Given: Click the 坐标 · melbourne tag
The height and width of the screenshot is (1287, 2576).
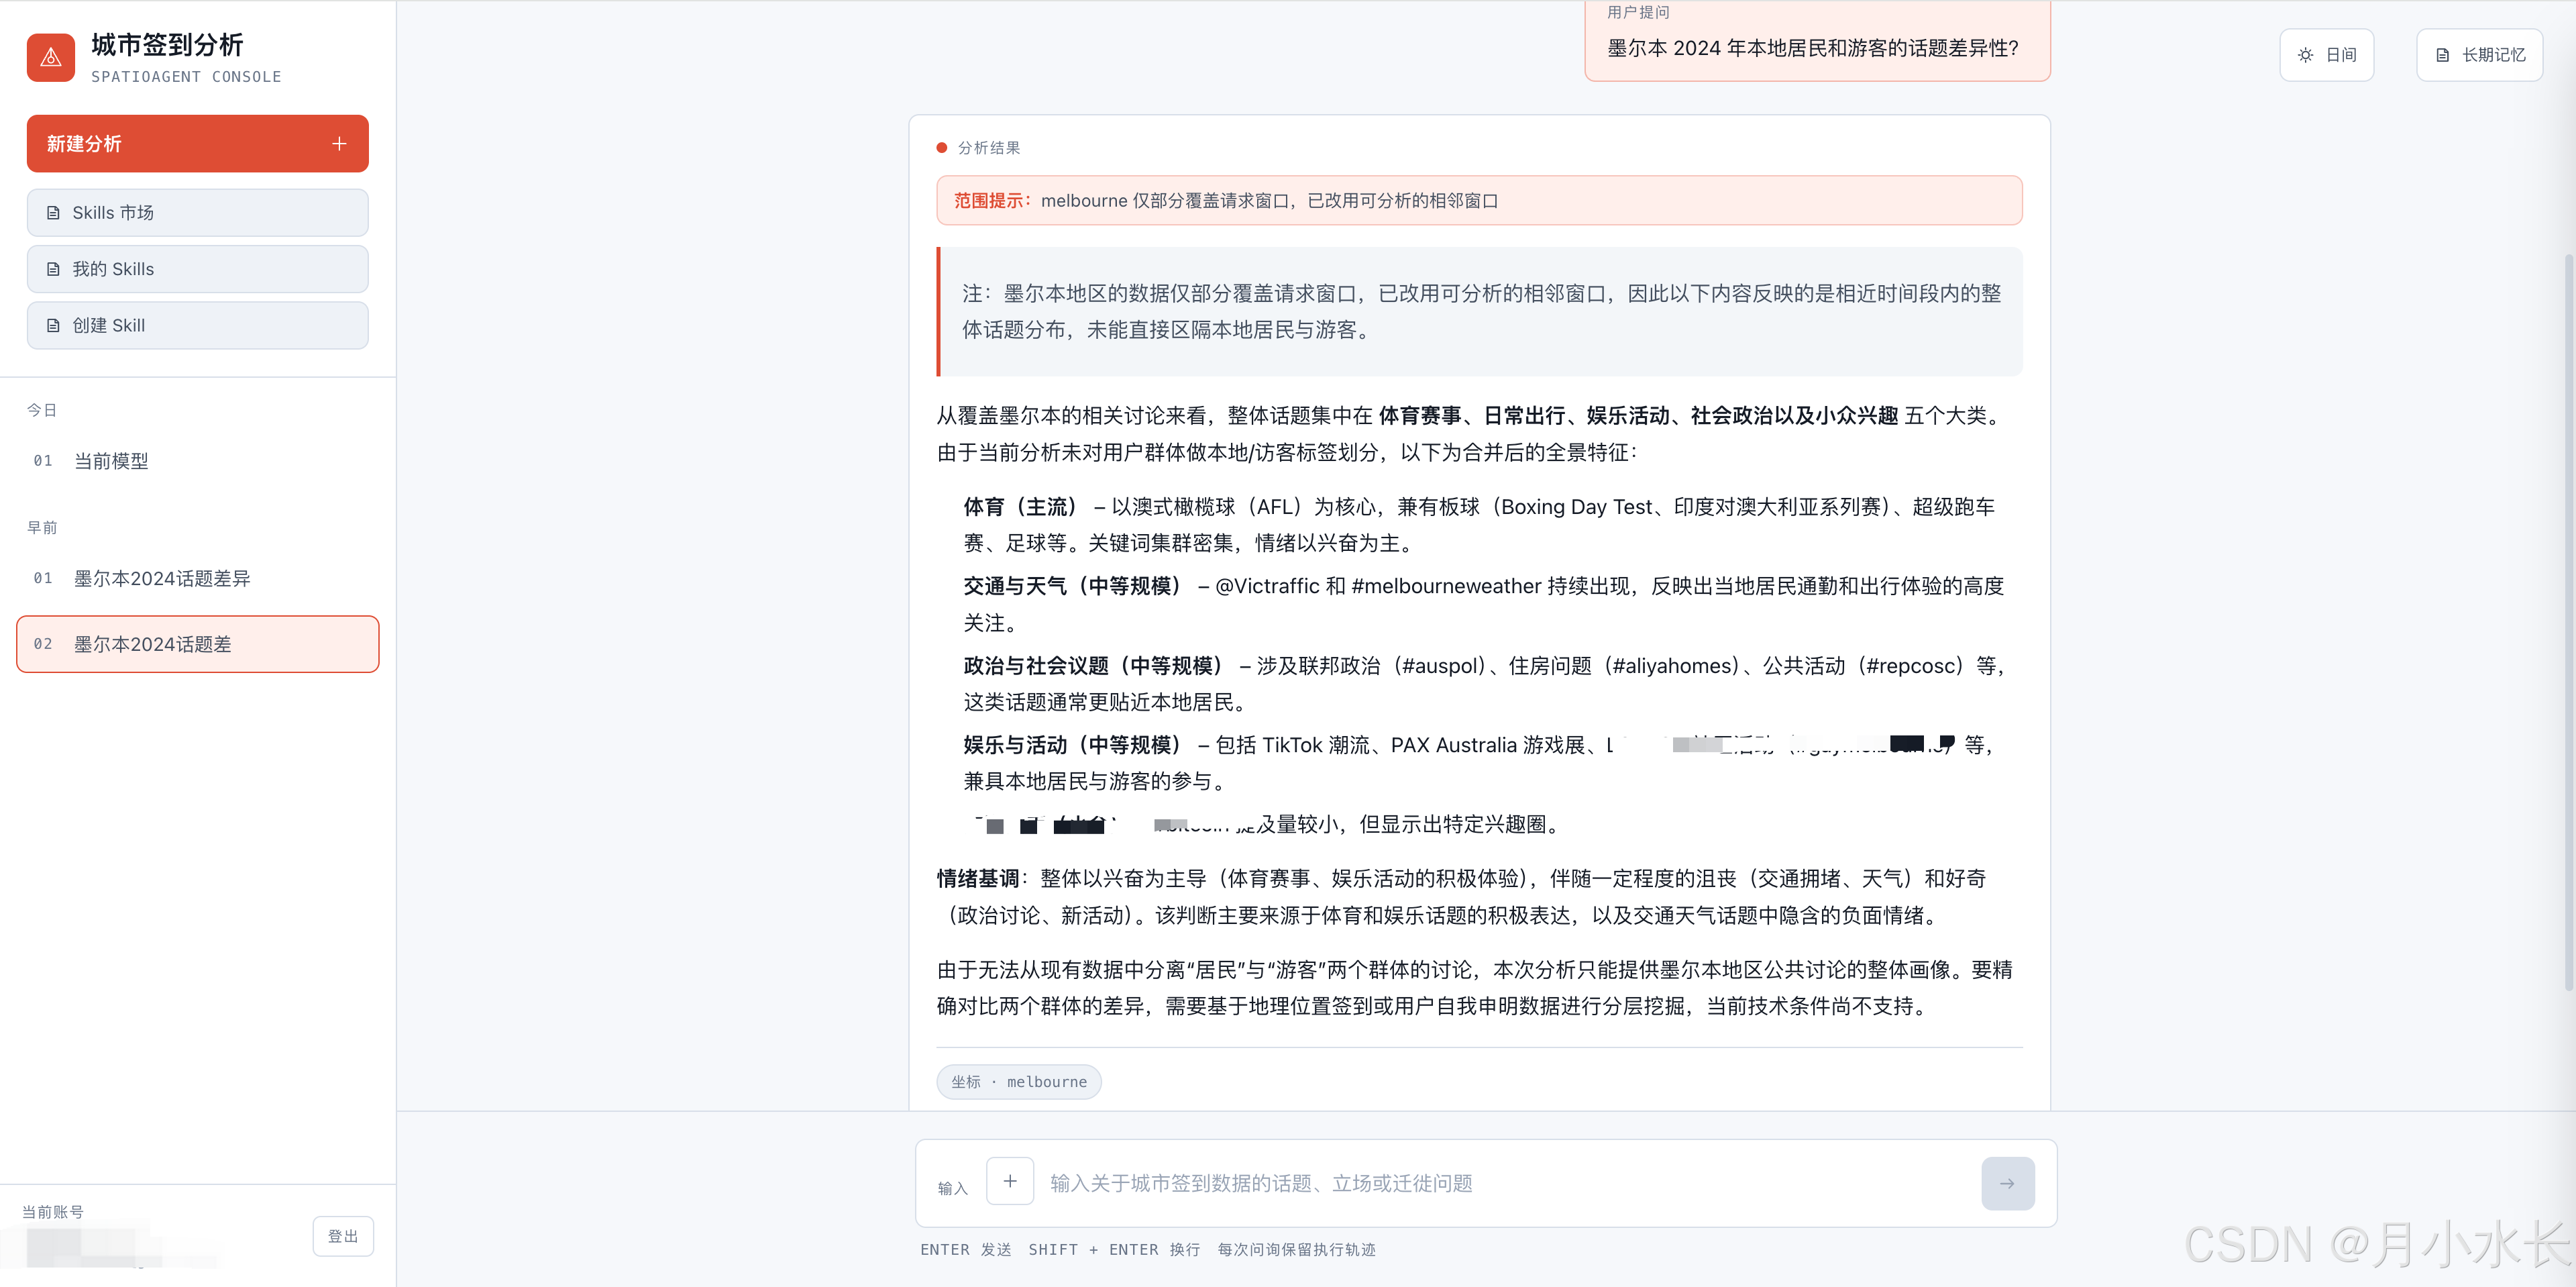Looking at the screenshot, I should (1018, 1082).
